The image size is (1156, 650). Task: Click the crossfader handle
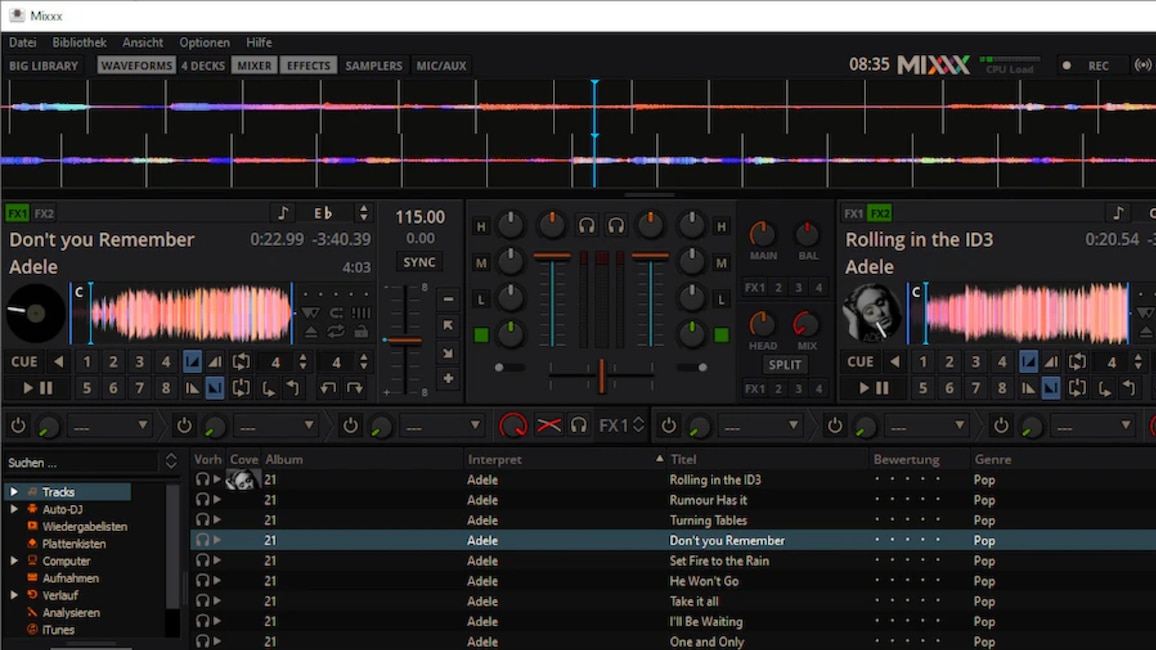click(602, 375)
